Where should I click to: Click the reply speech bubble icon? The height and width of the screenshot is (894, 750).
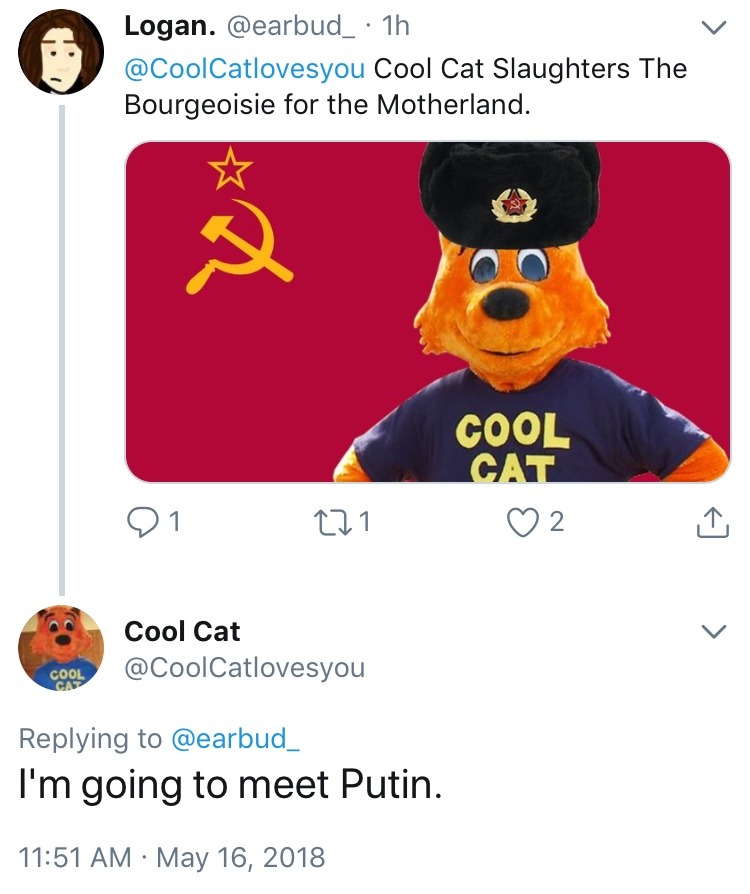click(x=144, y=521)
